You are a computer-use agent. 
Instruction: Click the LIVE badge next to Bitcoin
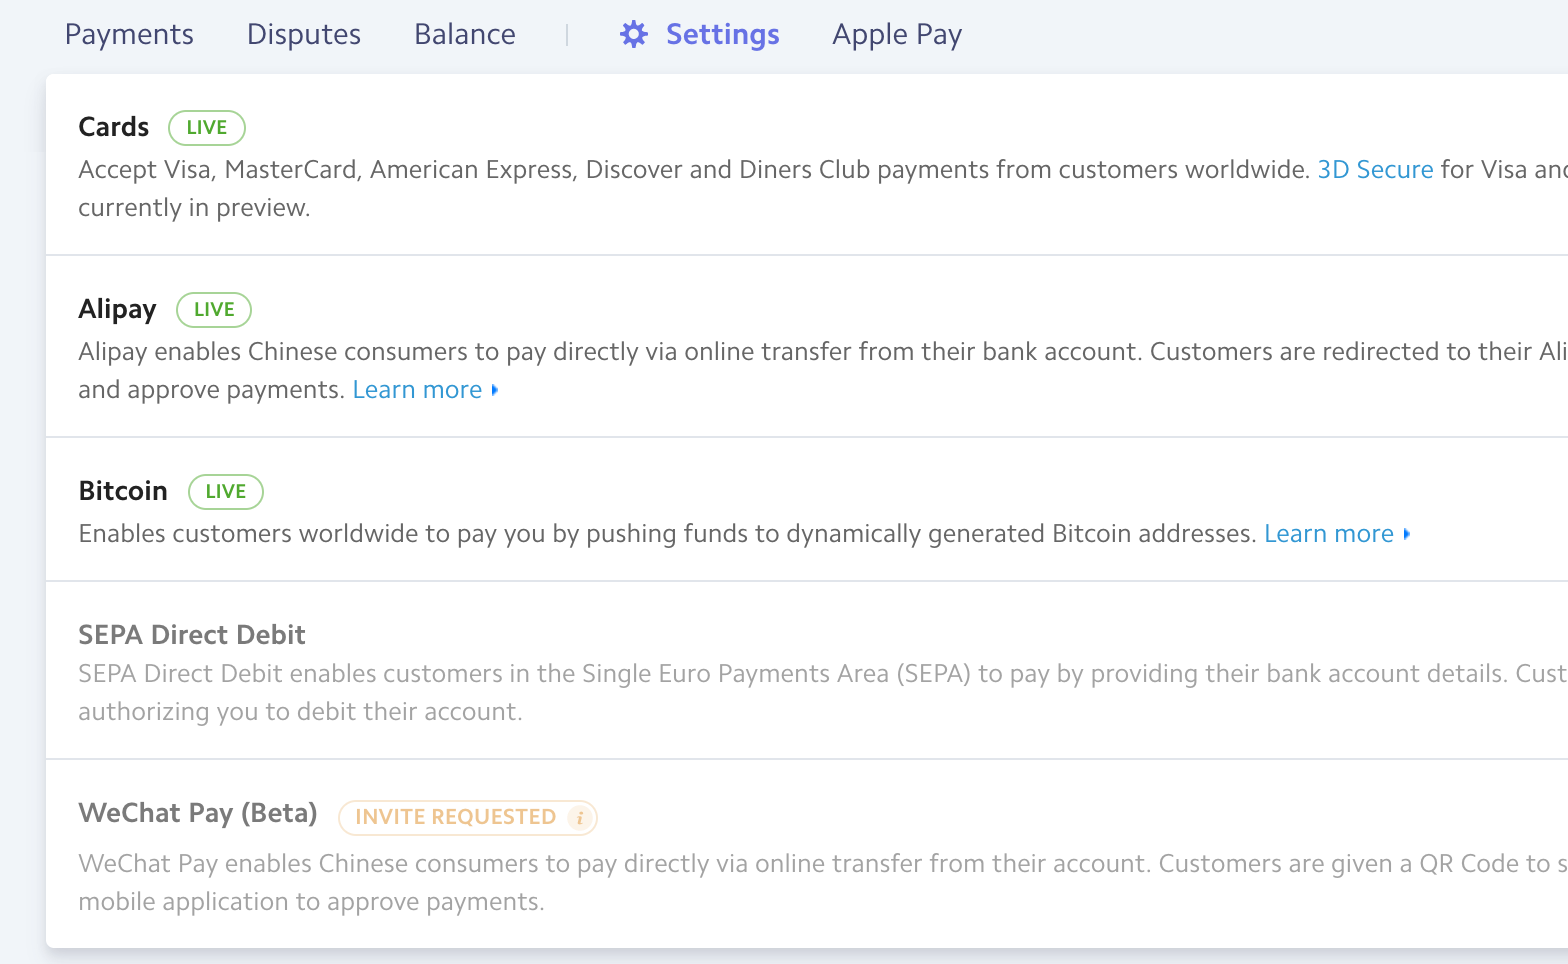pyautogui.click(x=226, y=492)
